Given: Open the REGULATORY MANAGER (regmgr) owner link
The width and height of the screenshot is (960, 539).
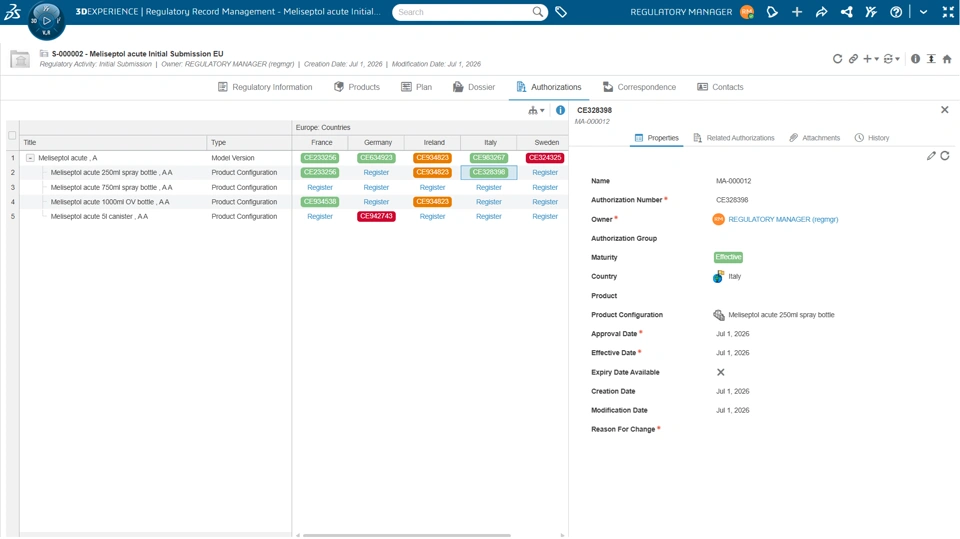Looking at the screenshot, I should [783, 219].
